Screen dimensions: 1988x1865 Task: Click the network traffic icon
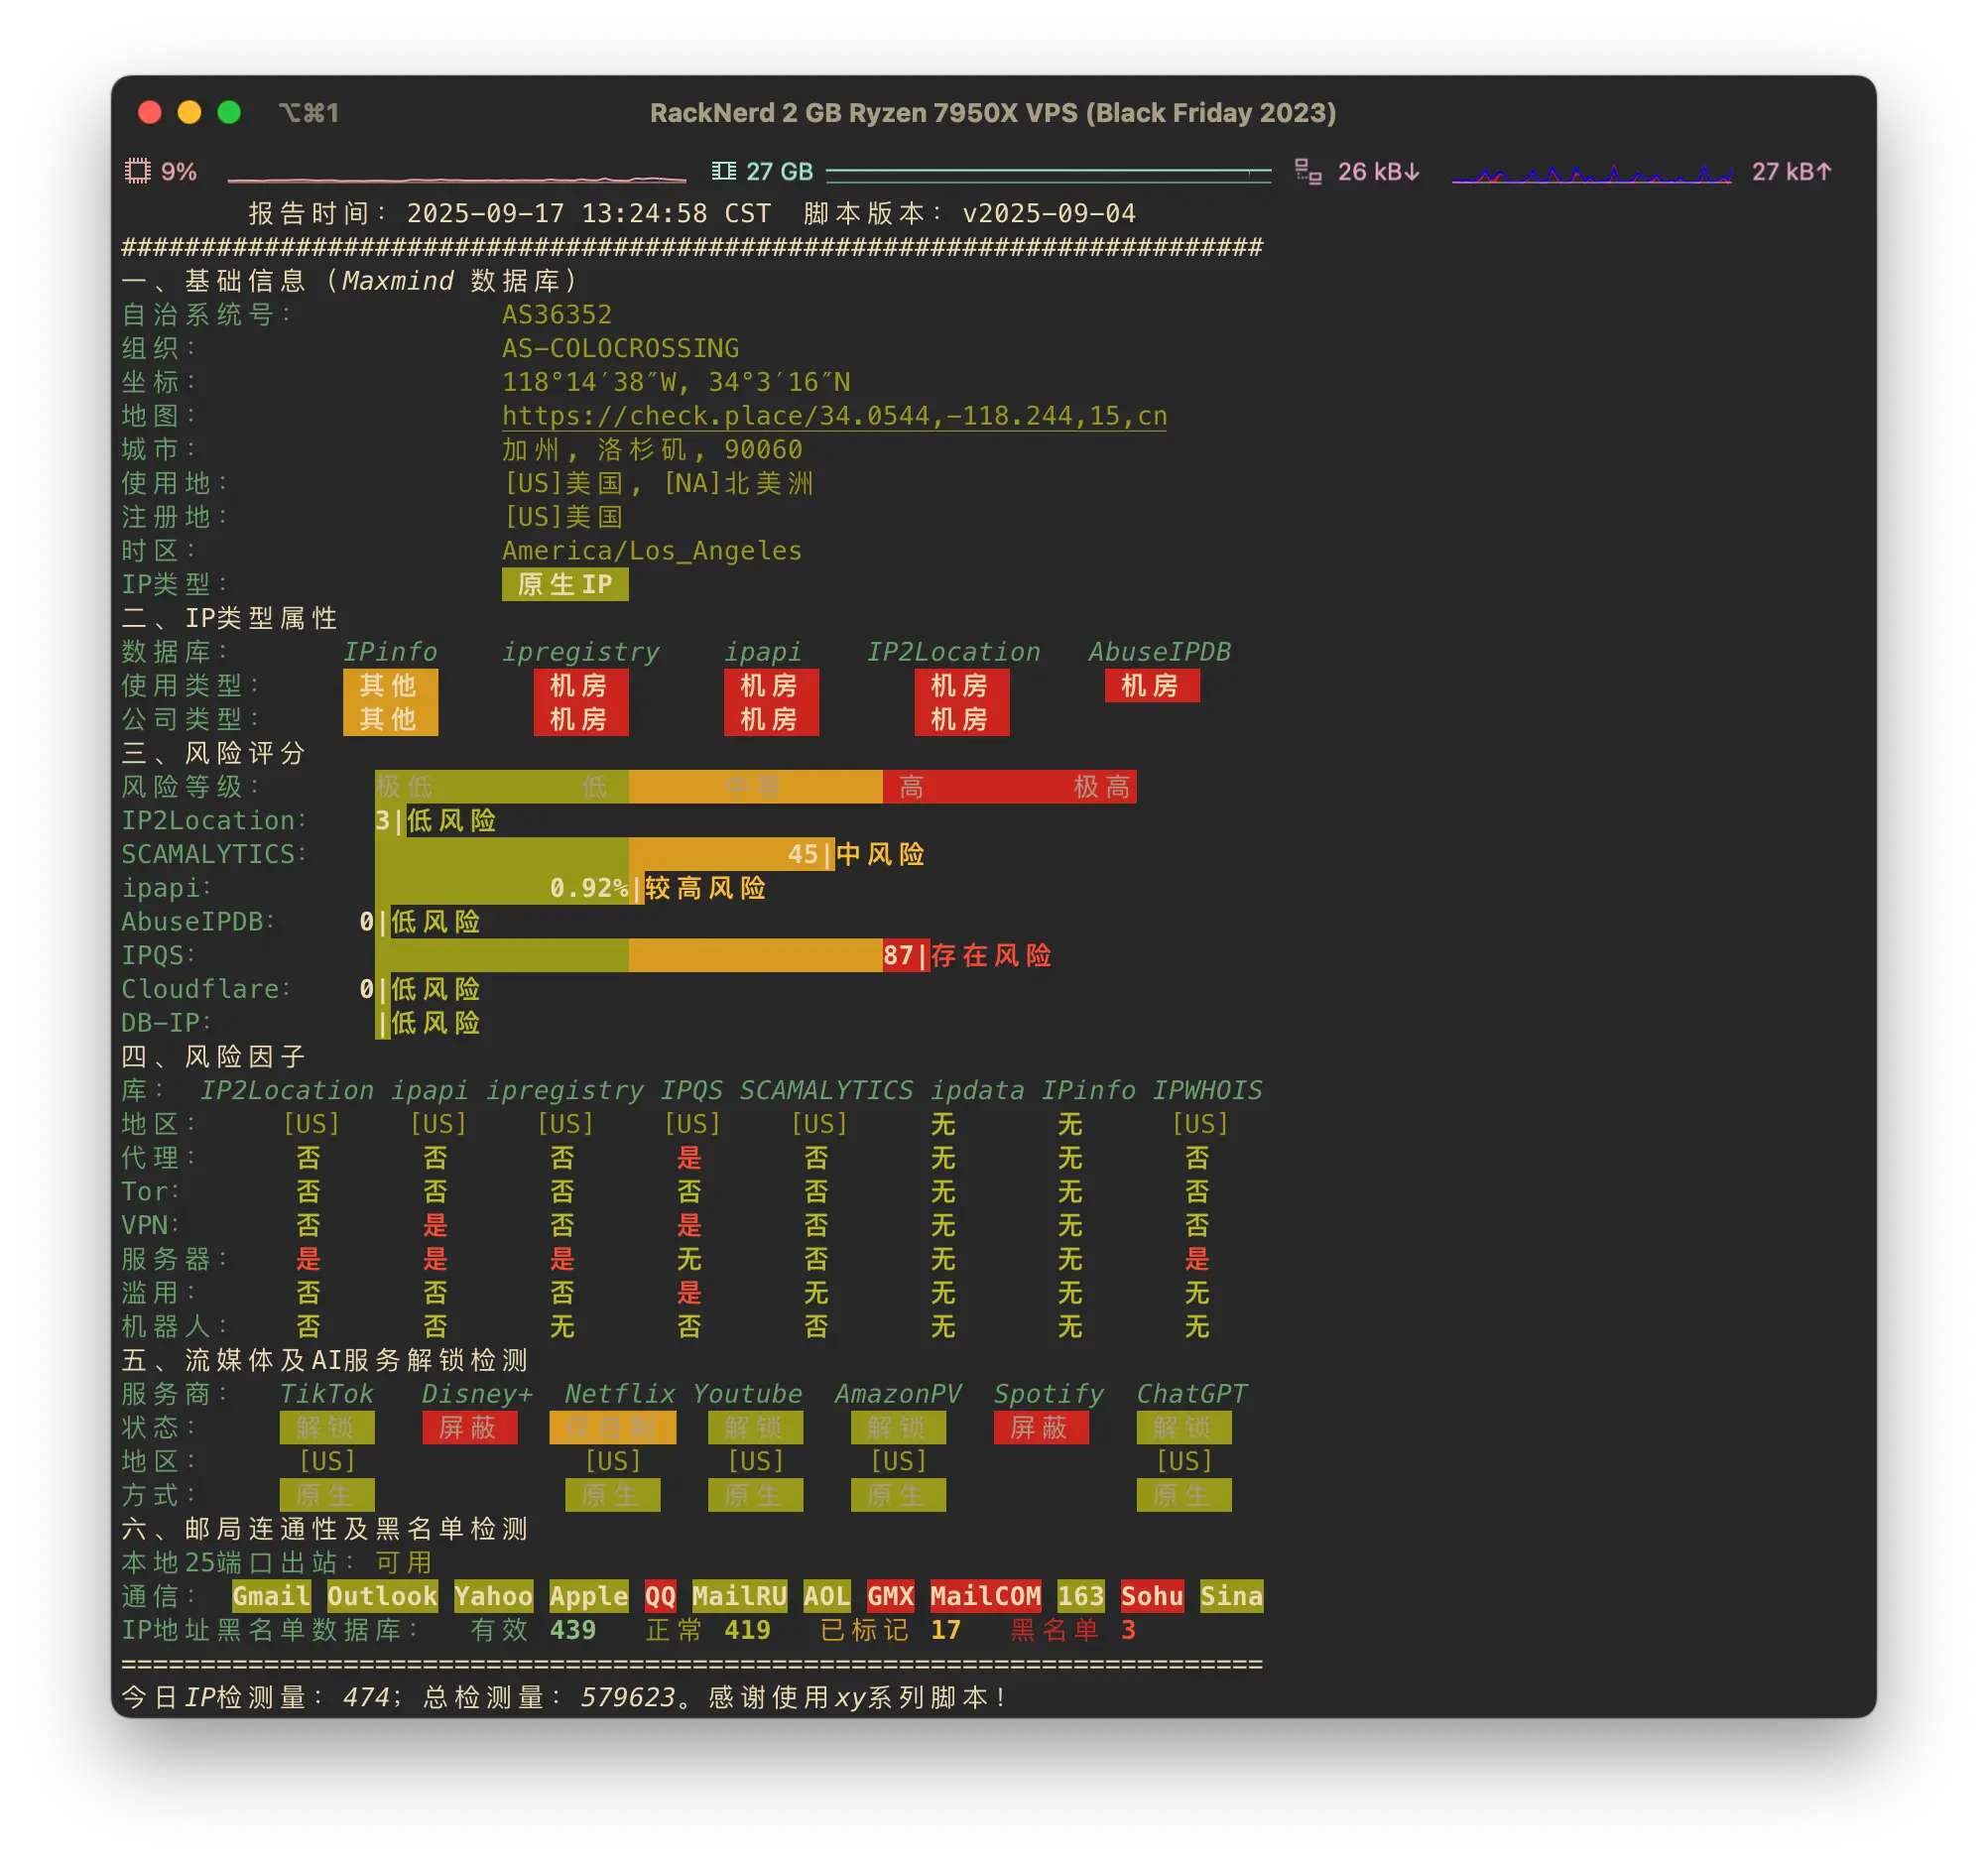[1307, 171]
